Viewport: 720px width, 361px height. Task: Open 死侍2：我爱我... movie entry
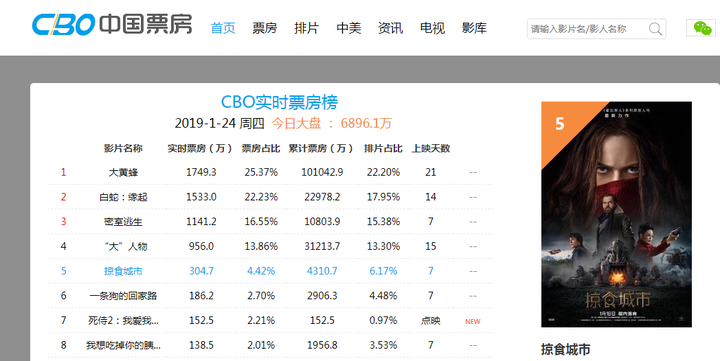click(123, 321)
